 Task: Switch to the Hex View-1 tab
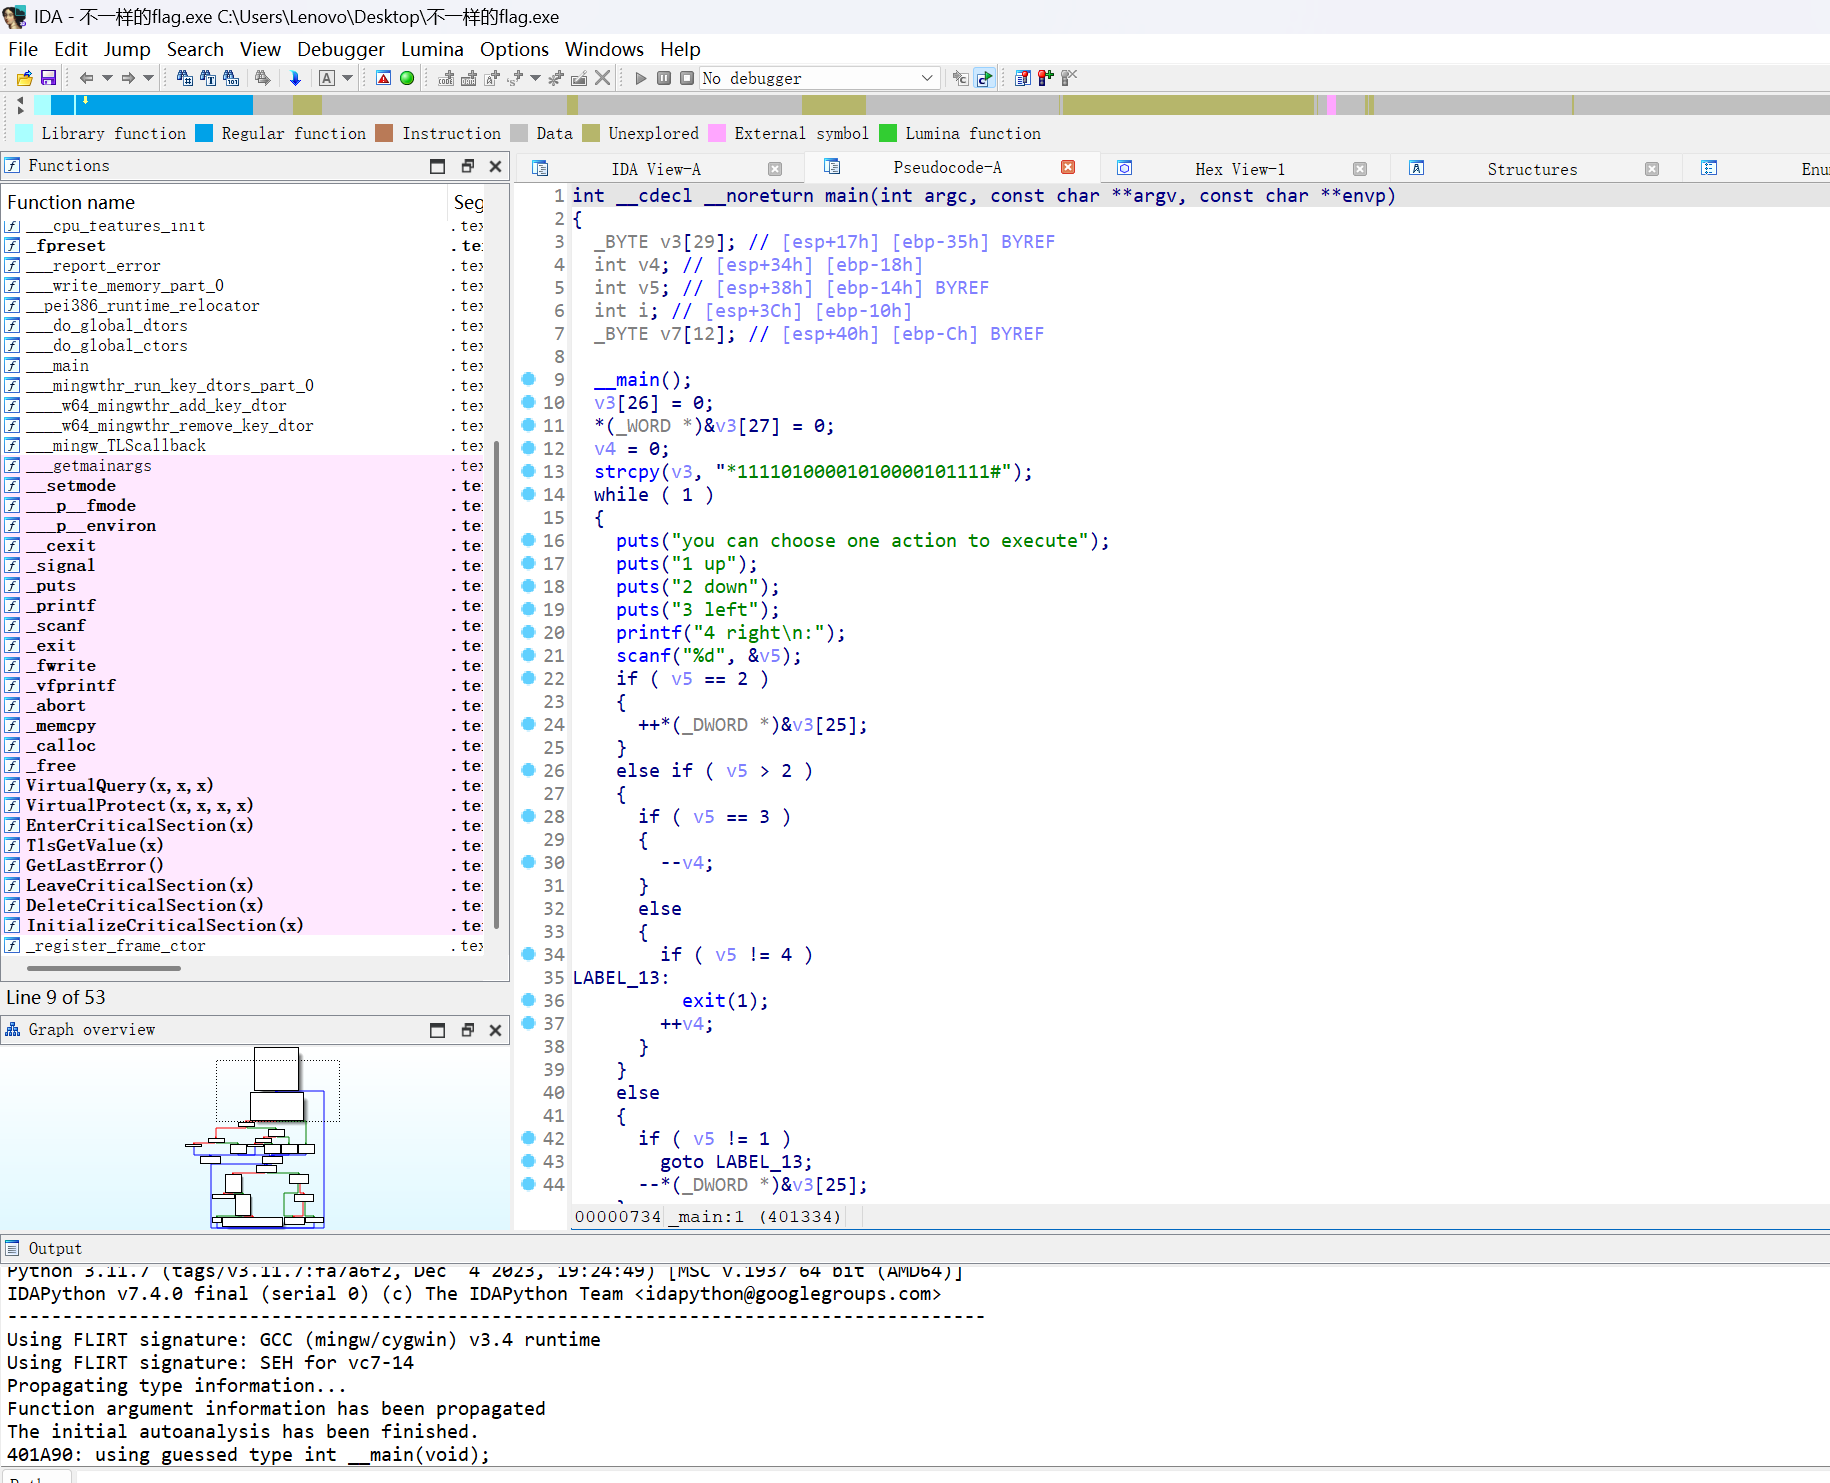pyautogui.click(x=1239, y=169)
